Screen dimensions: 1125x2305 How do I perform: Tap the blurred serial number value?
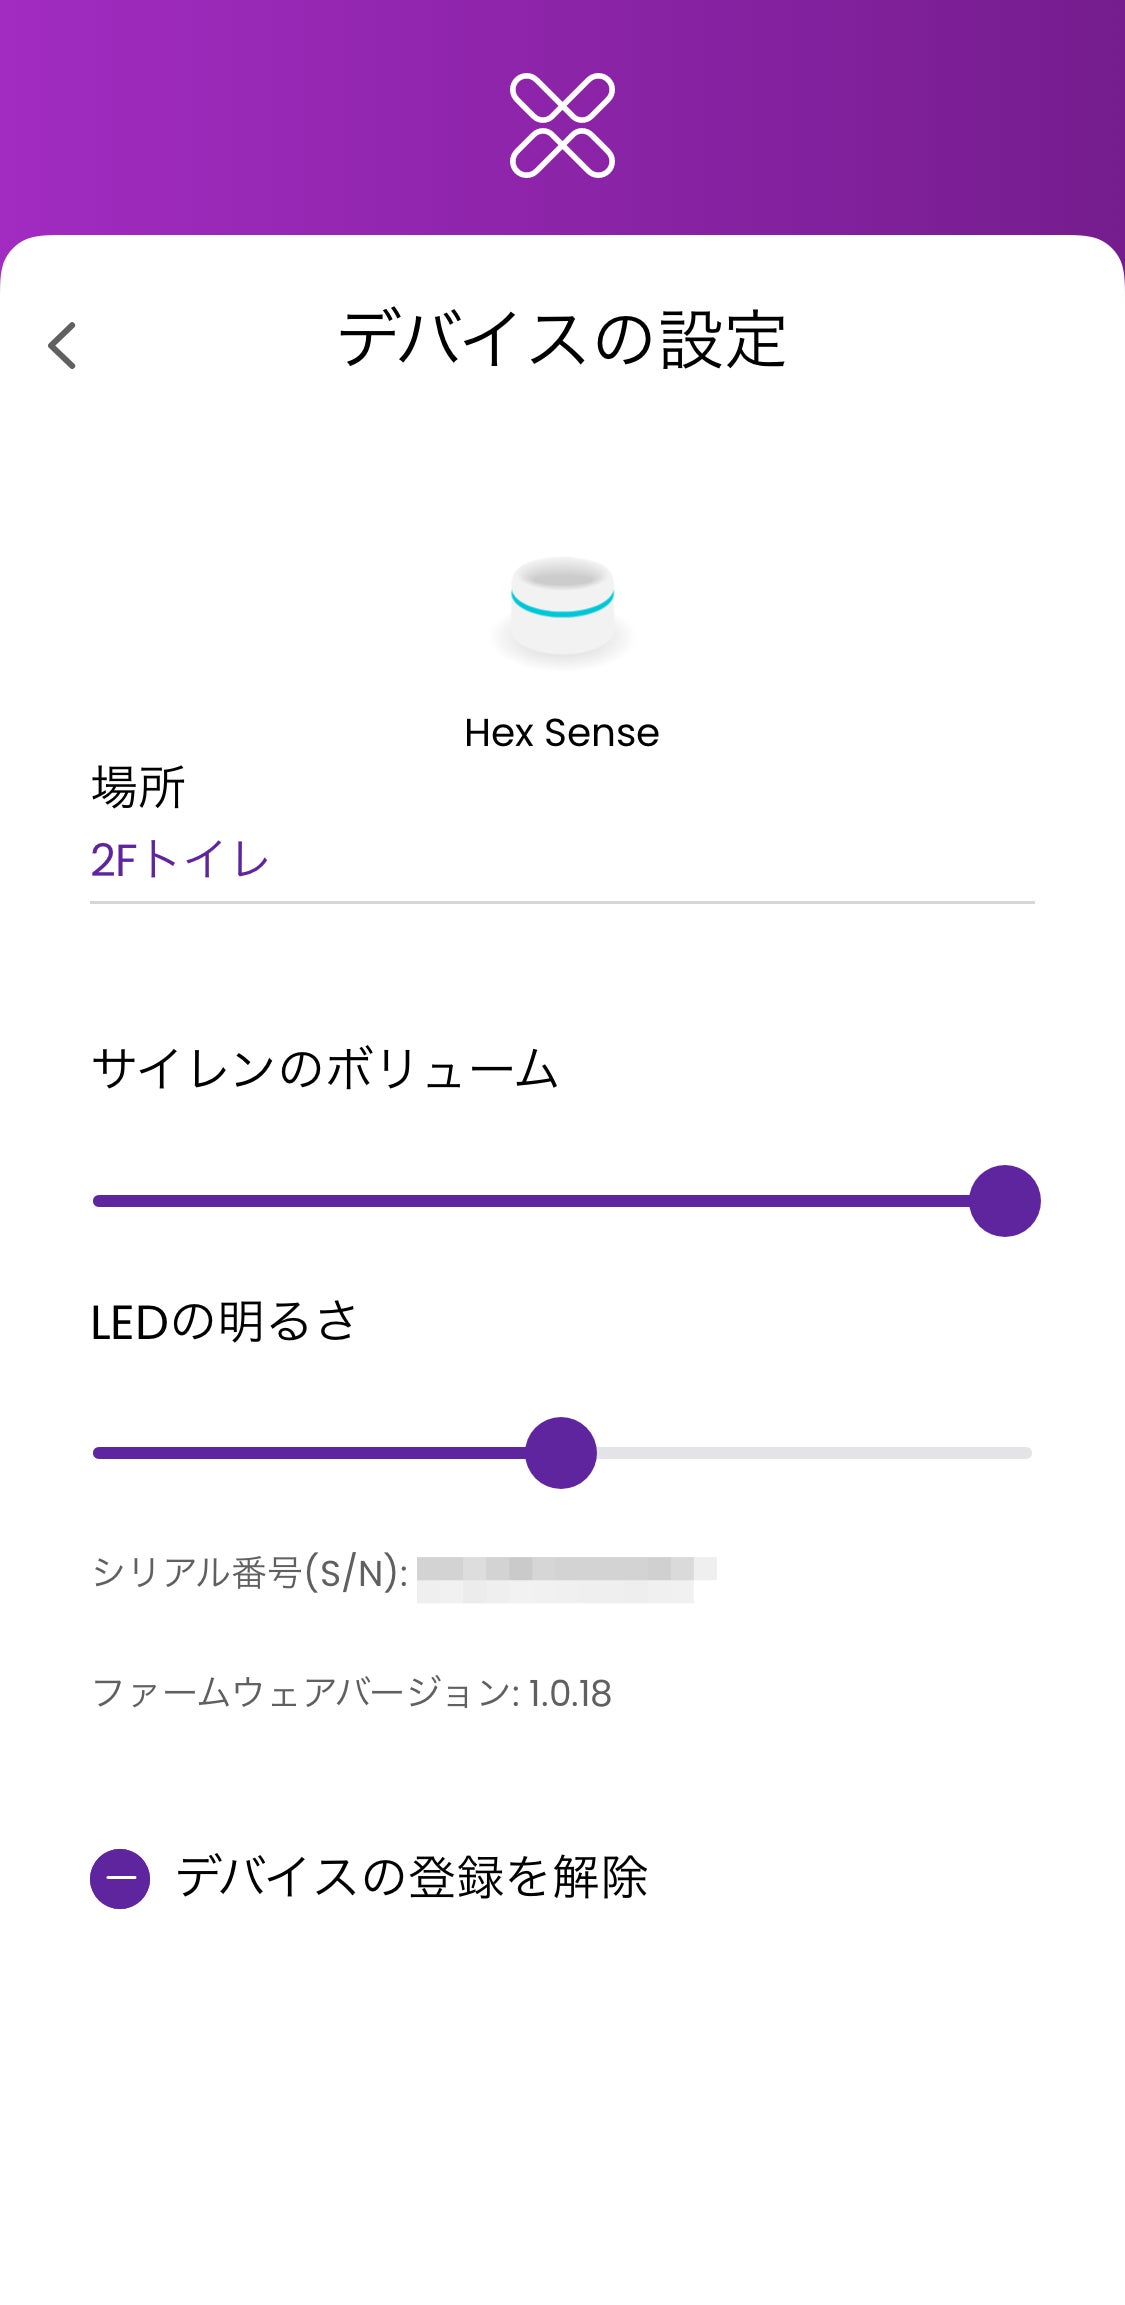pos(565,1578)
